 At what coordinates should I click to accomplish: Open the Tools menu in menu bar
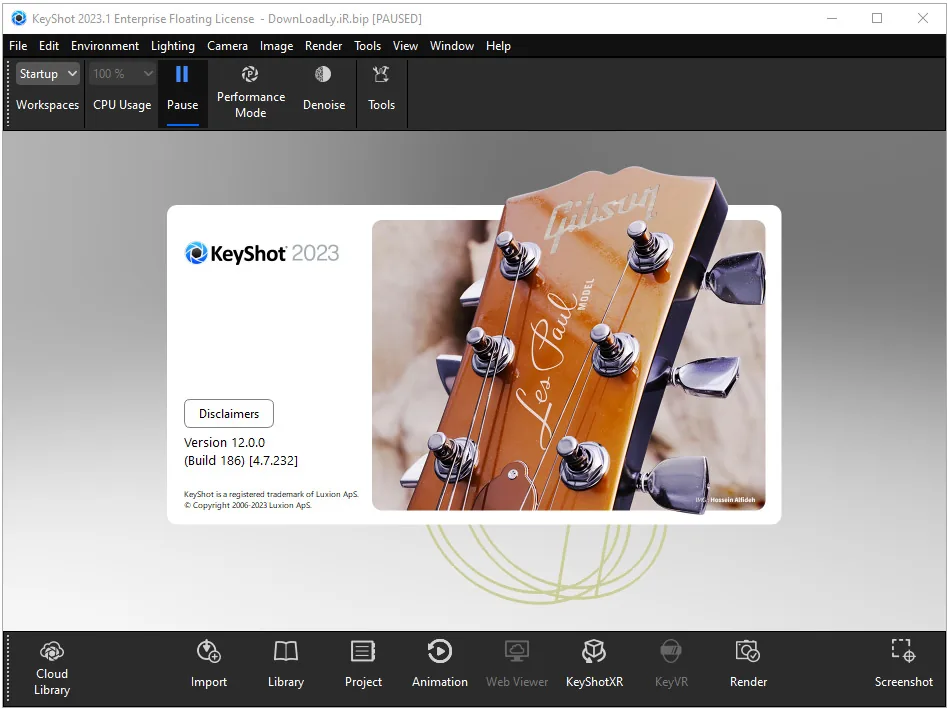[x=367, y=46]
